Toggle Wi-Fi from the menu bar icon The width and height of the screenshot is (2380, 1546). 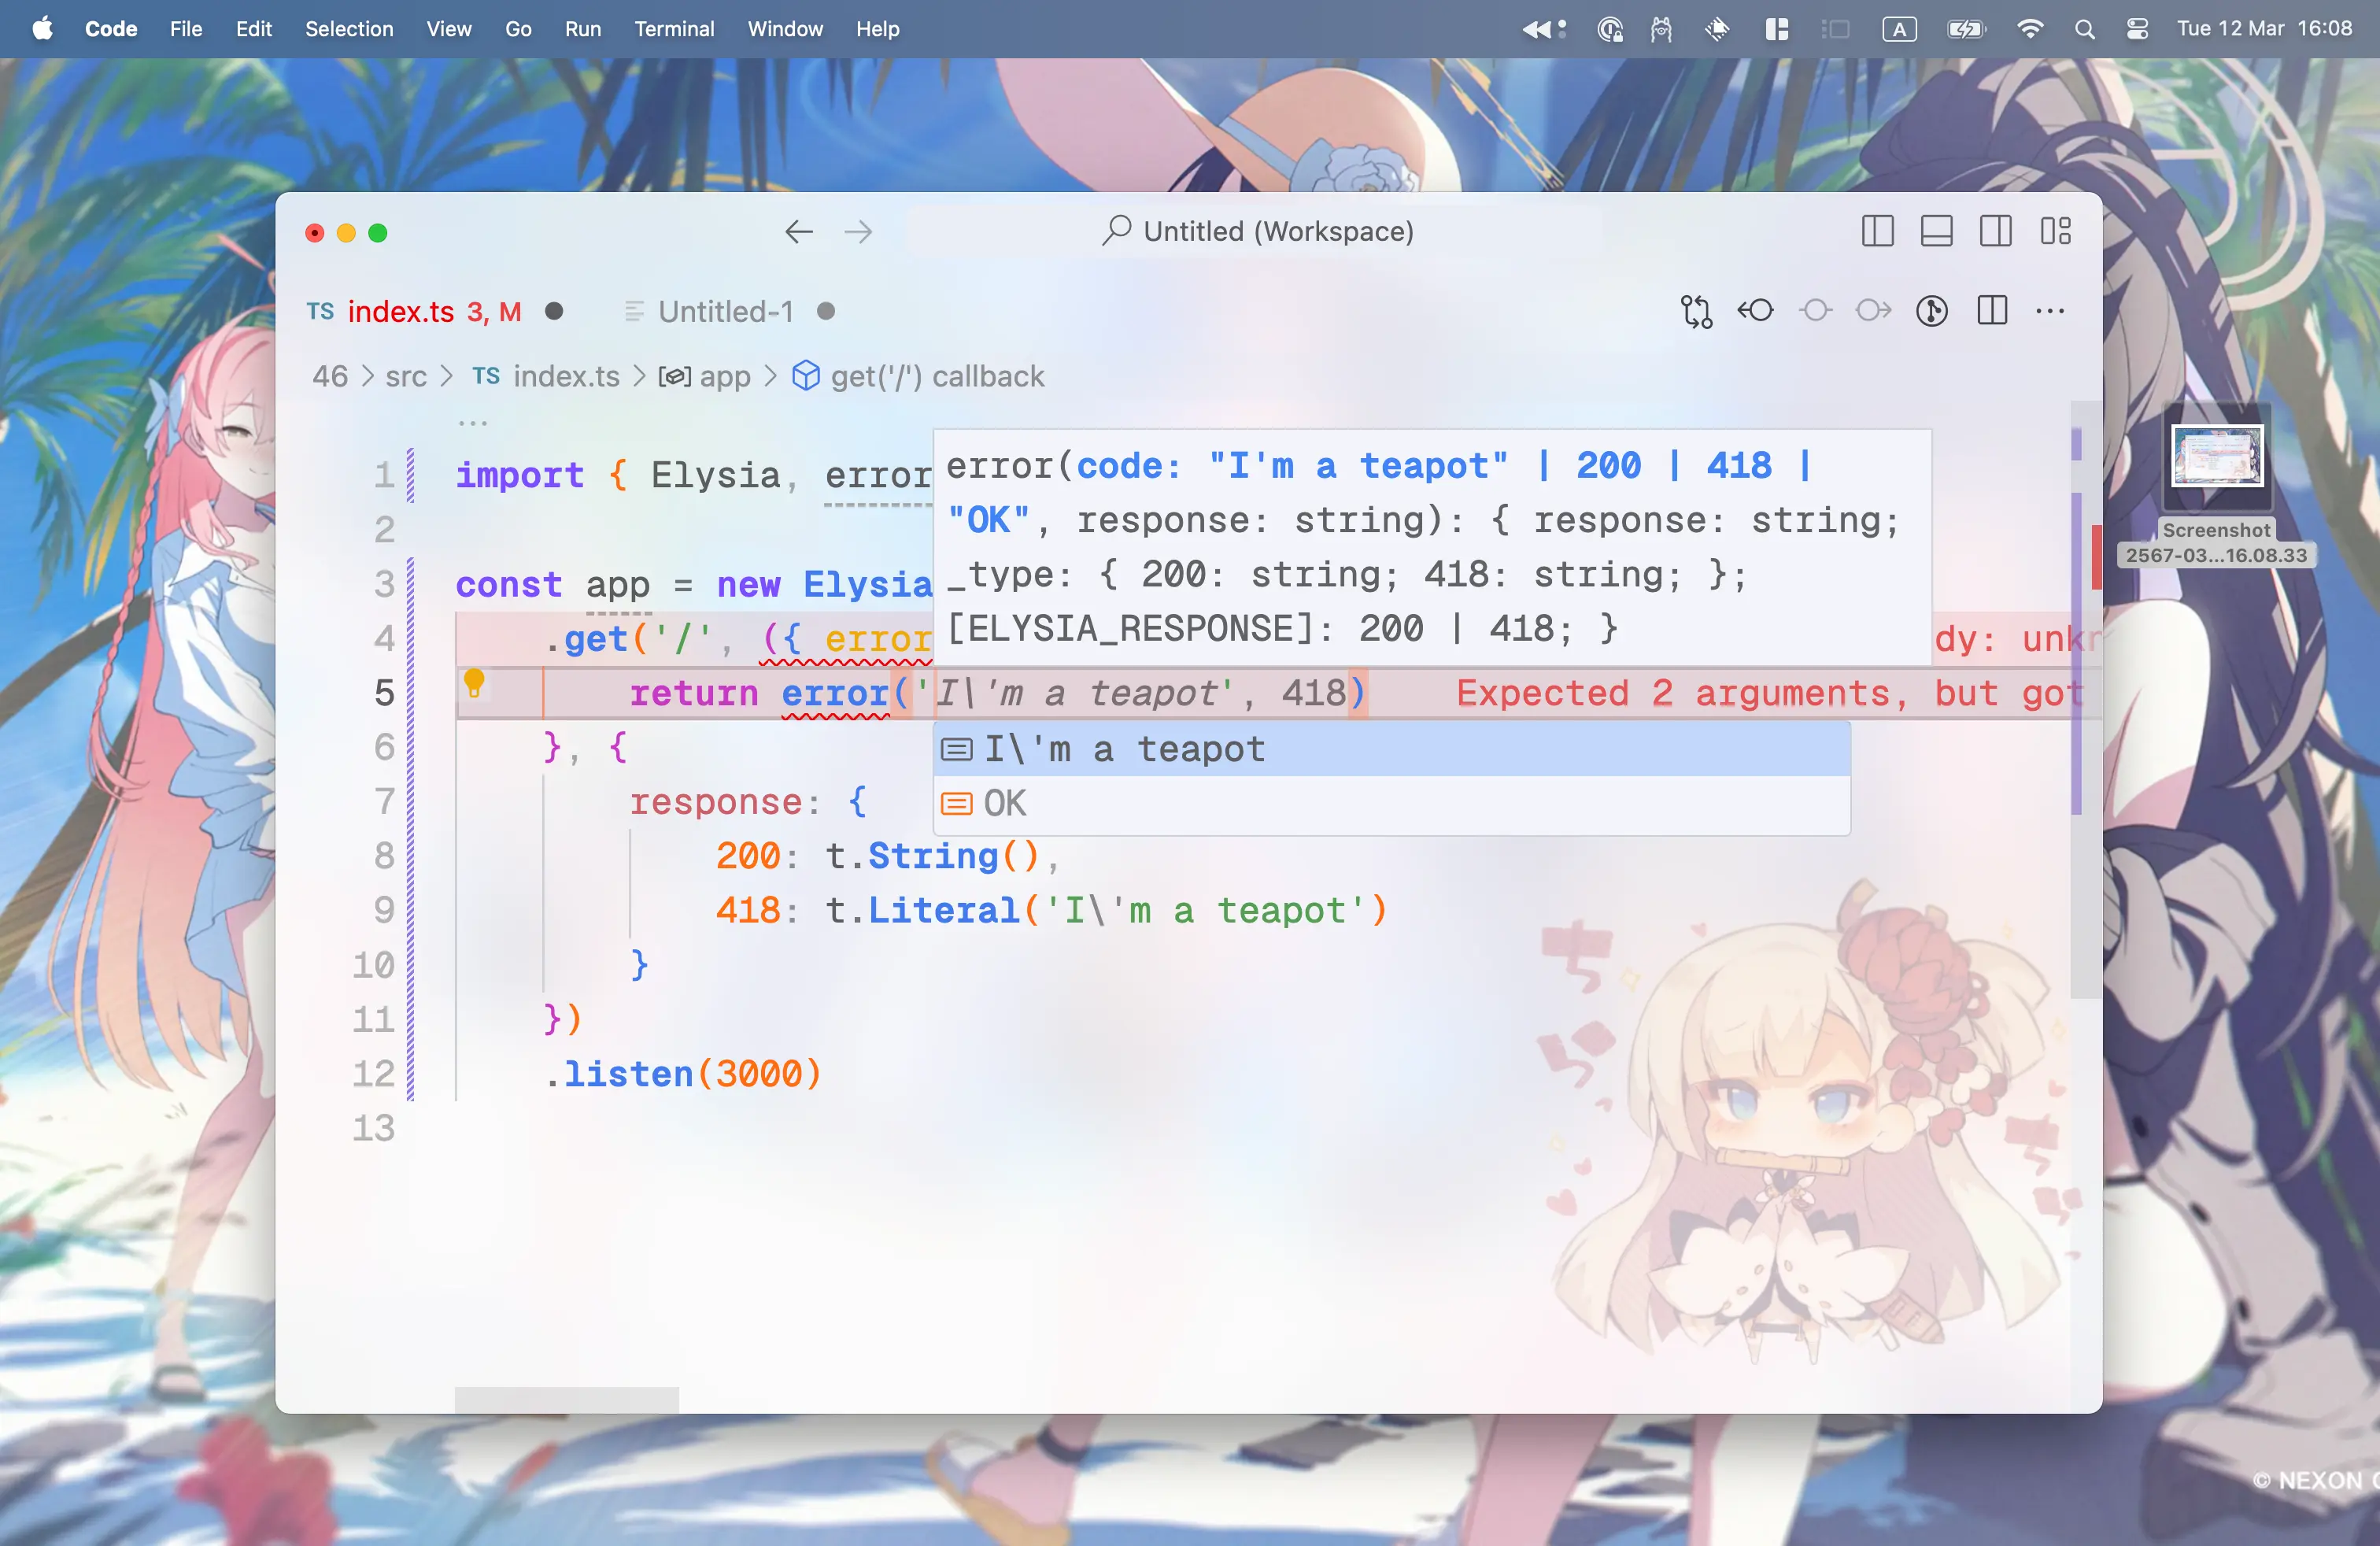click(2030, 29)
